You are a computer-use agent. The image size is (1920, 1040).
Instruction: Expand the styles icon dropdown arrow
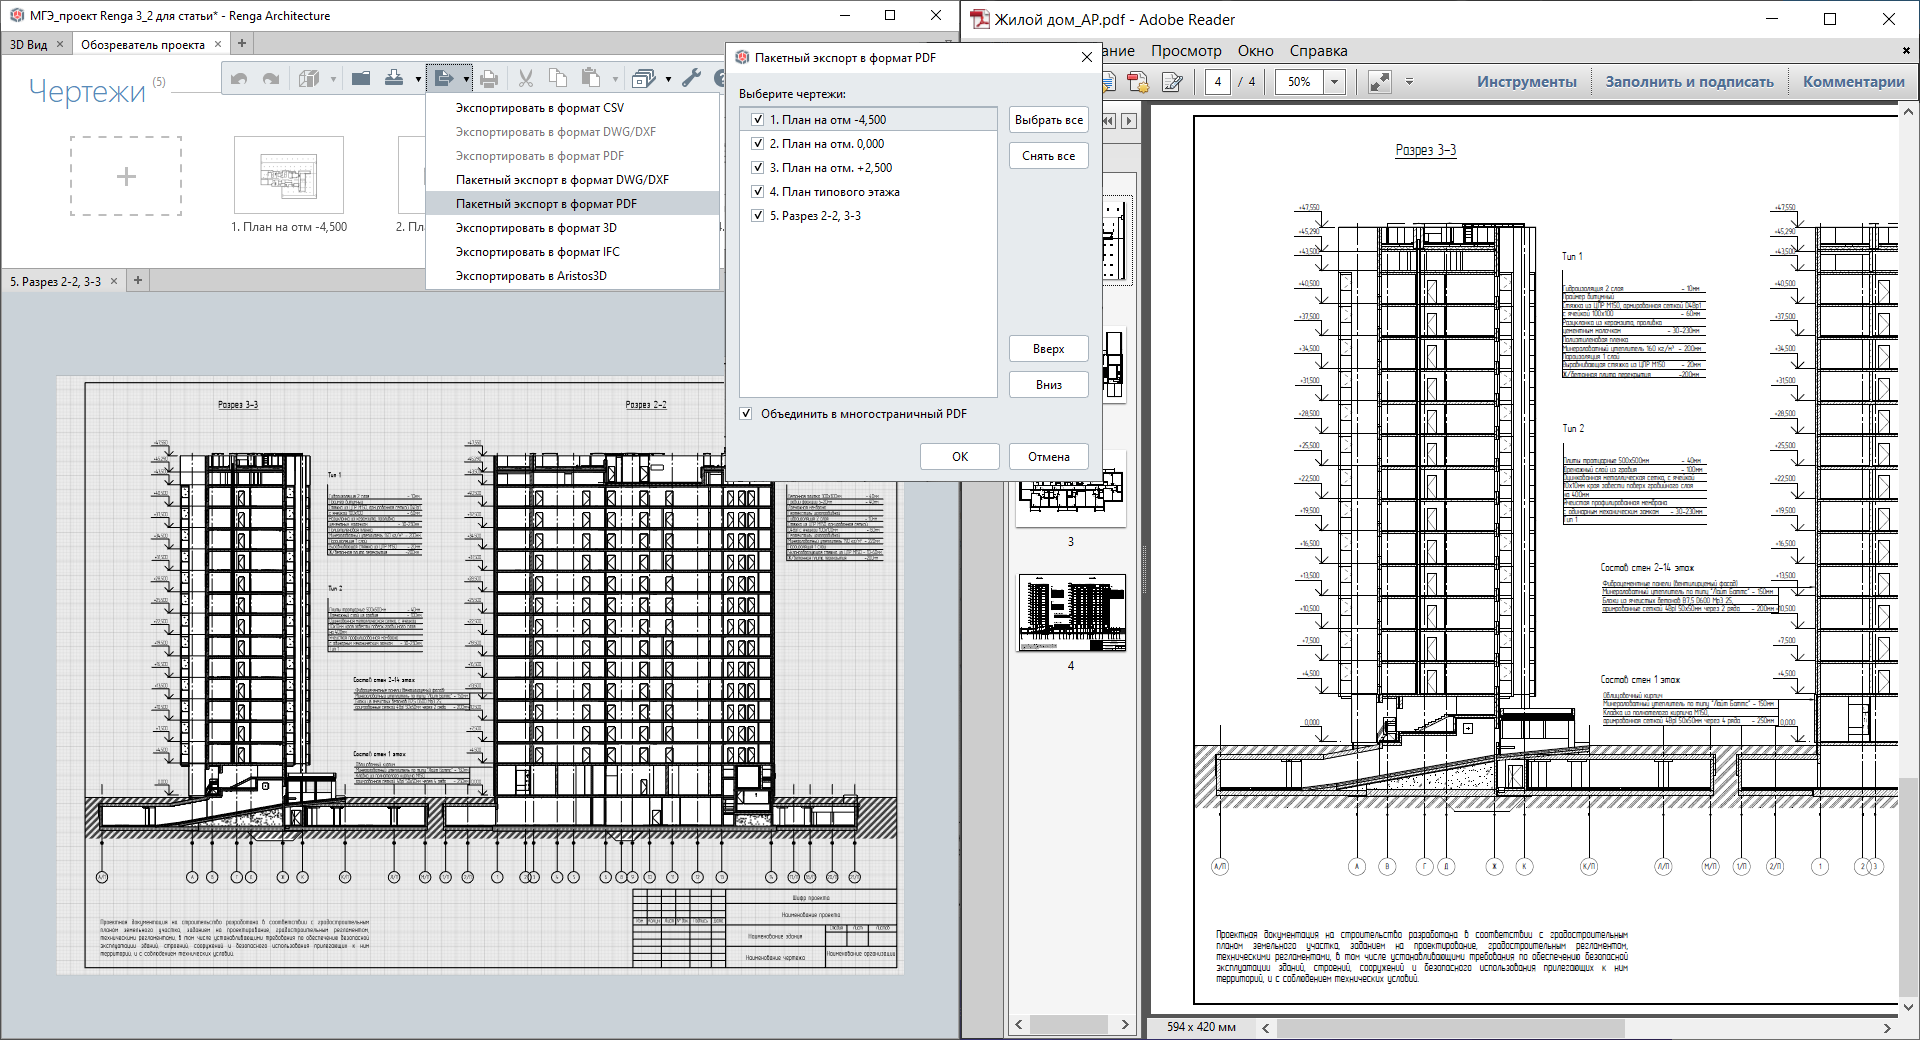point(668,80)
